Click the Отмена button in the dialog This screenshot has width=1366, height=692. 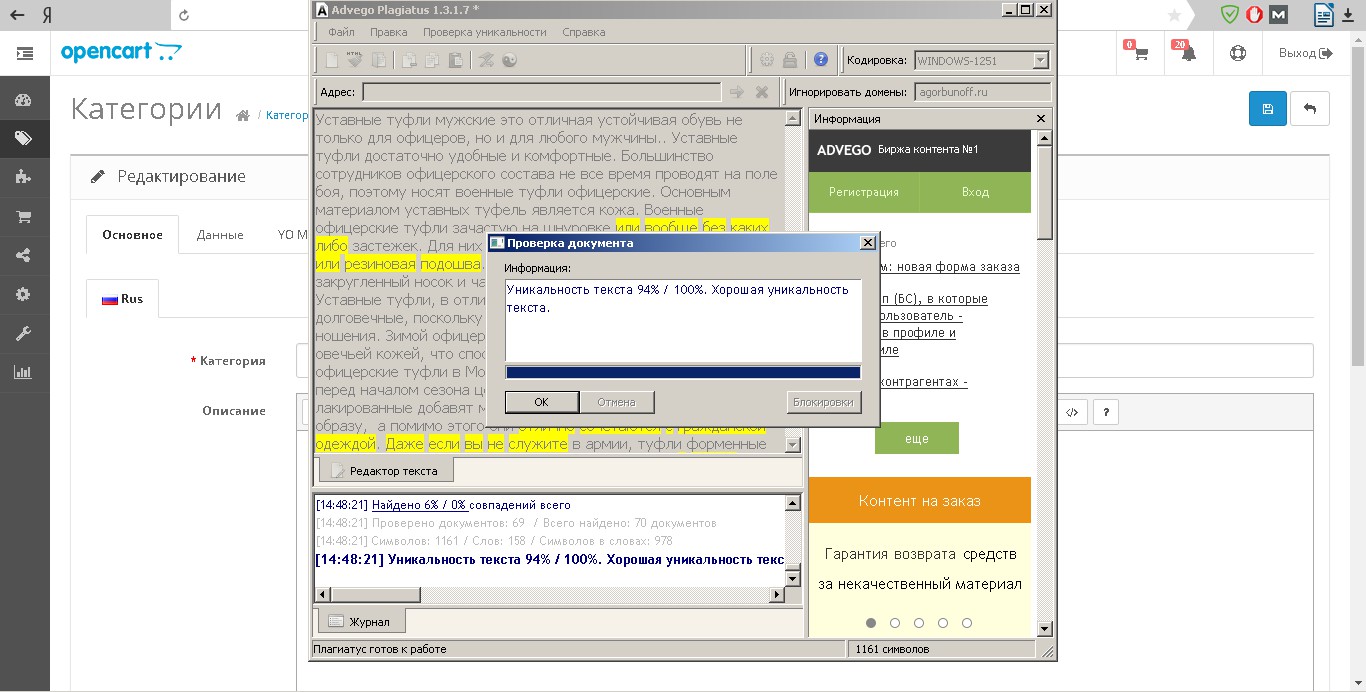coord(616,402)
